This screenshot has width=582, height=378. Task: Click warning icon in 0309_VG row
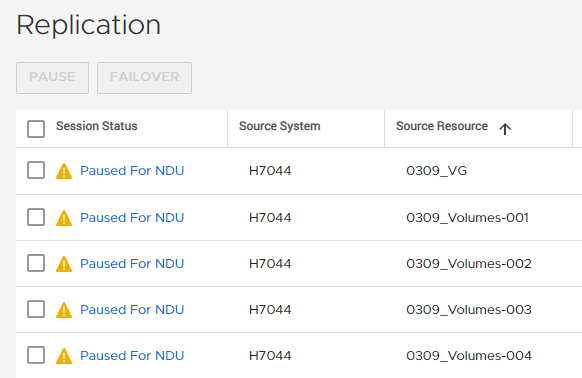click(64, 171)
